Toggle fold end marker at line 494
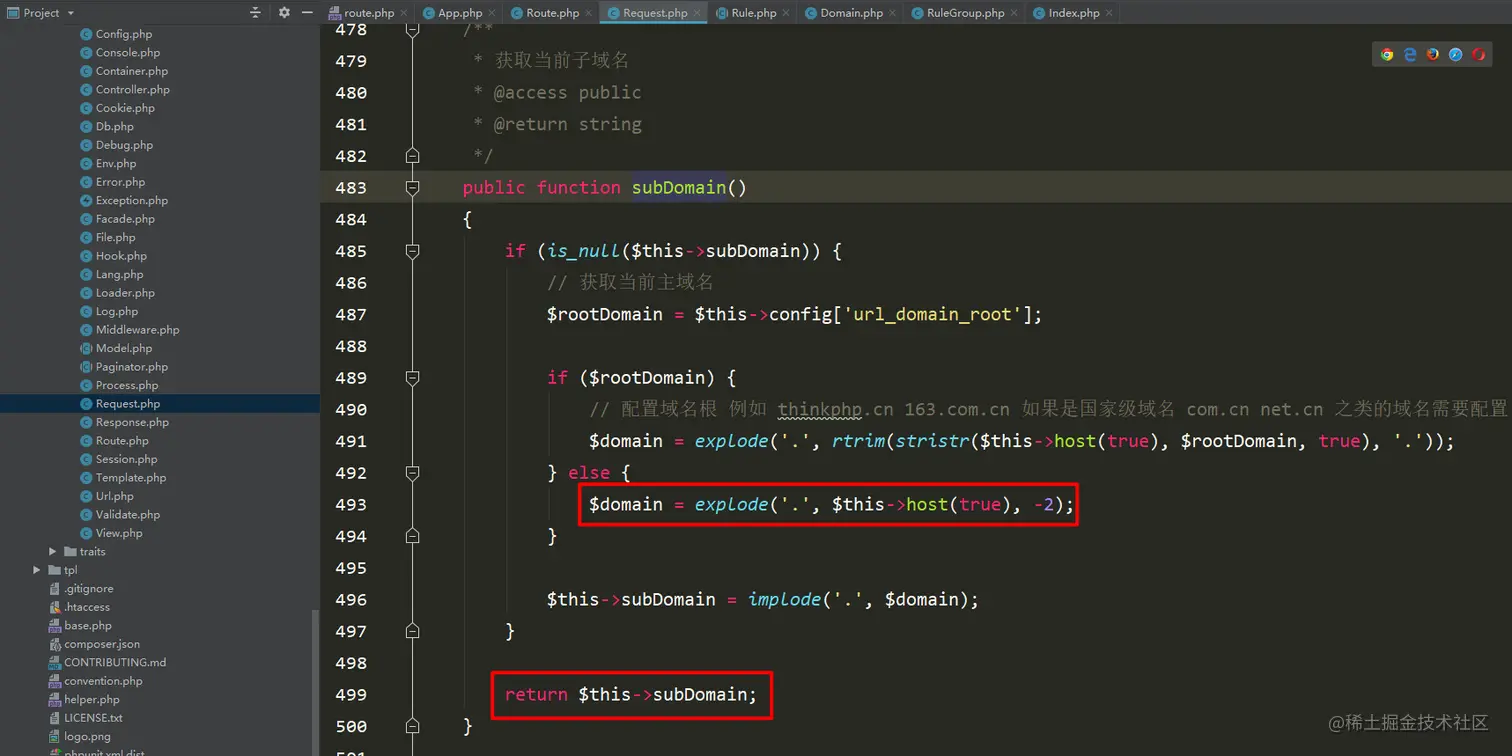 412,536
